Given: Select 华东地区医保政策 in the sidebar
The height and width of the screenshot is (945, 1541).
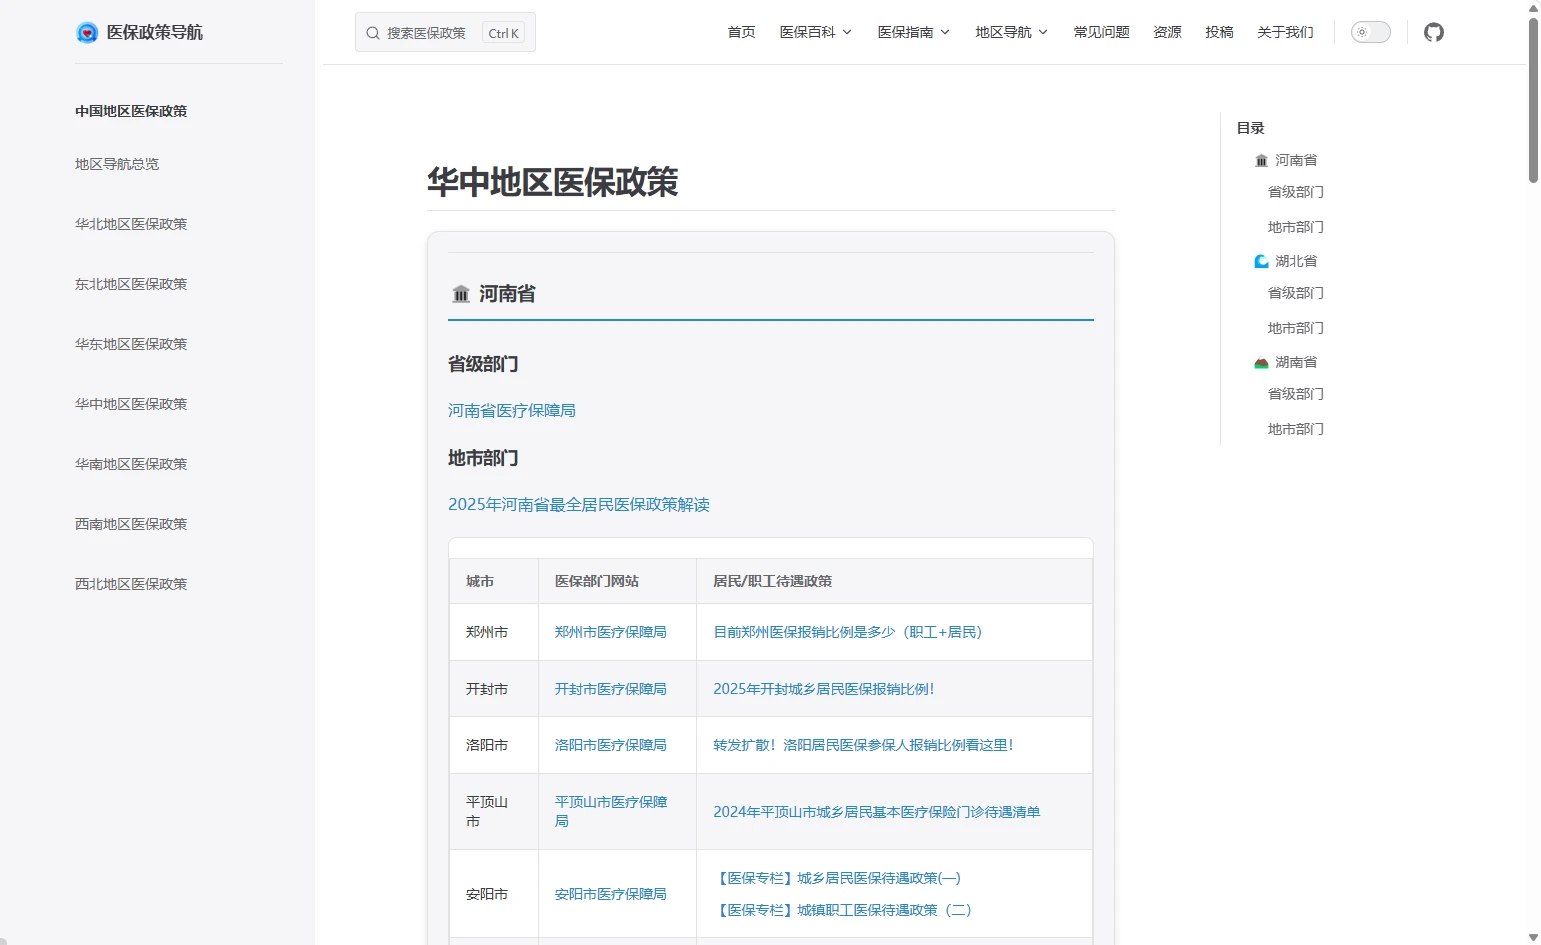Looking at the screenshot, I should 131,344.
